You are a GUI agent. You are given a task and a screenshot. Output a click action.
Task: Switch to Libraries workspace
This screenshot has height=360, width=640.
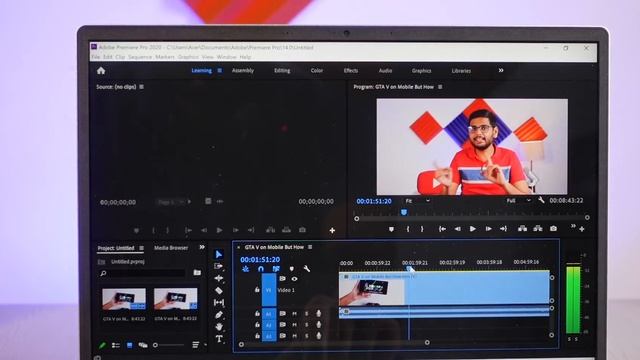coord(461,70)
